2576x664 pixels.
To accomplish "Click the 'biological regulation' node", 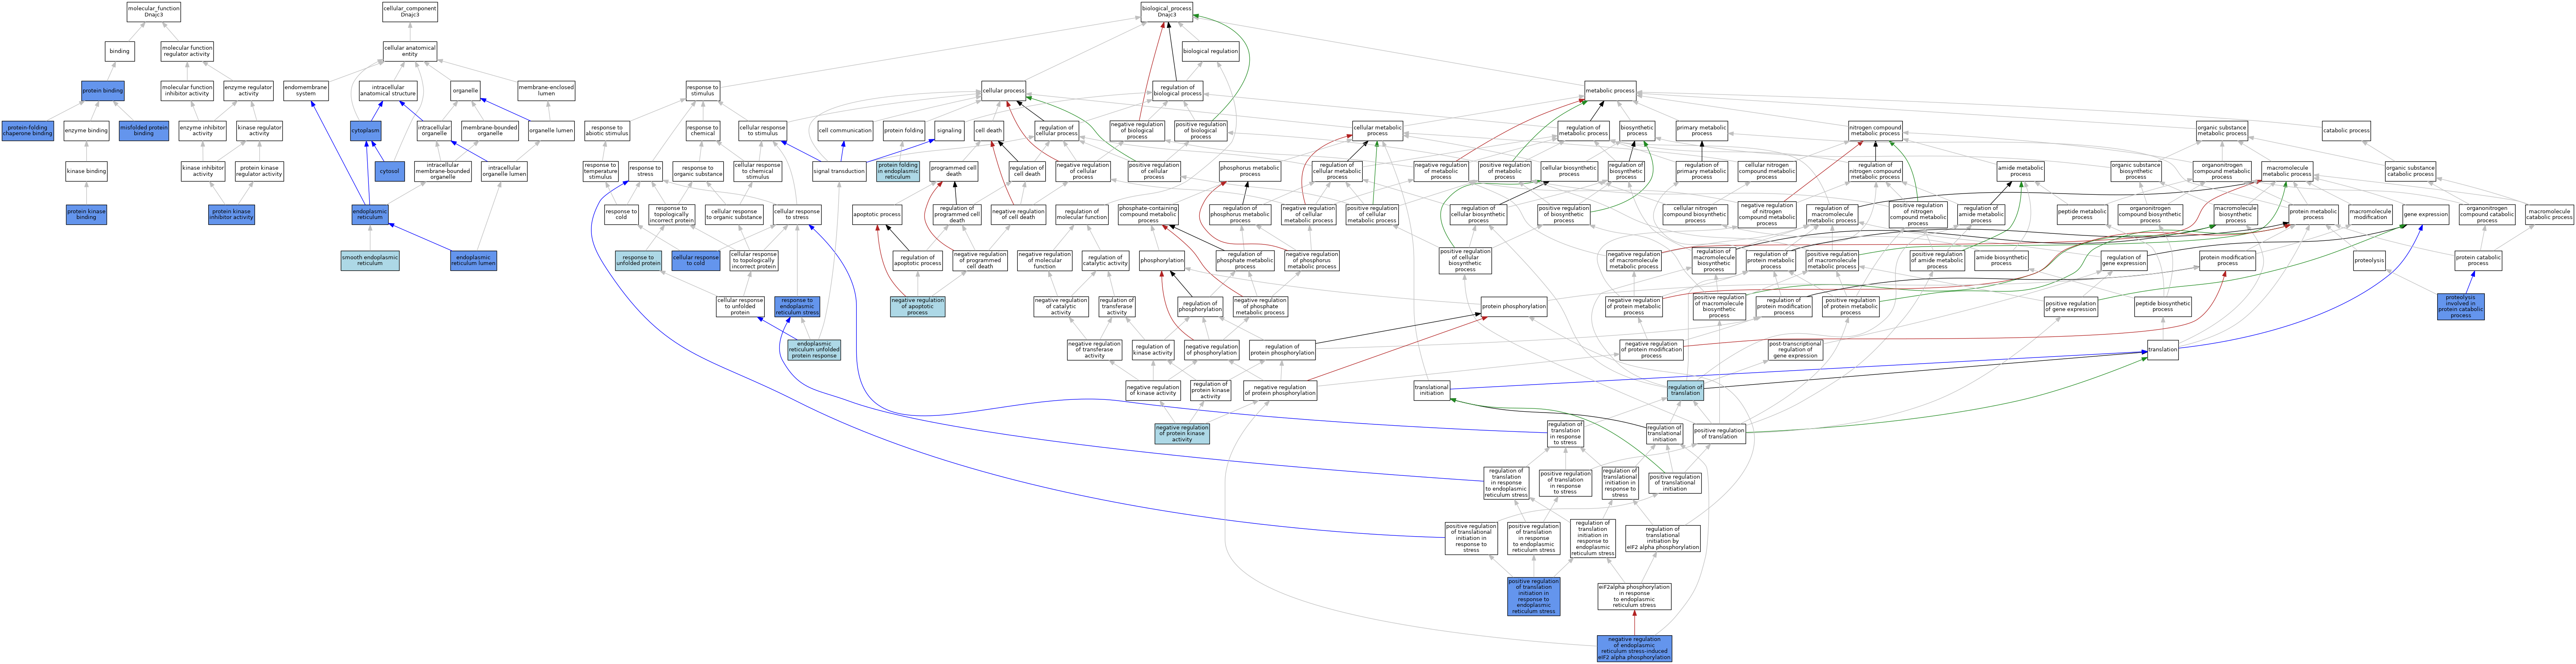I will pyautogui.click(x=1210, y=51).
